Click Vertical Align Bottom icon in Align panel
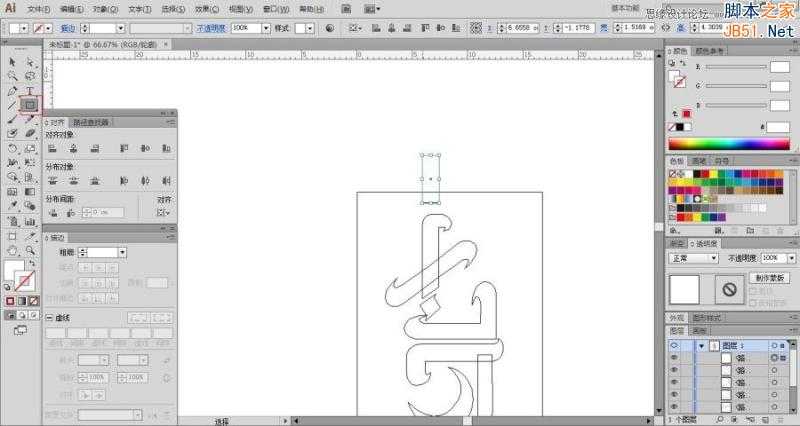Screen dimensions: 800x426 pyautogui.click(x=166, y=148)
